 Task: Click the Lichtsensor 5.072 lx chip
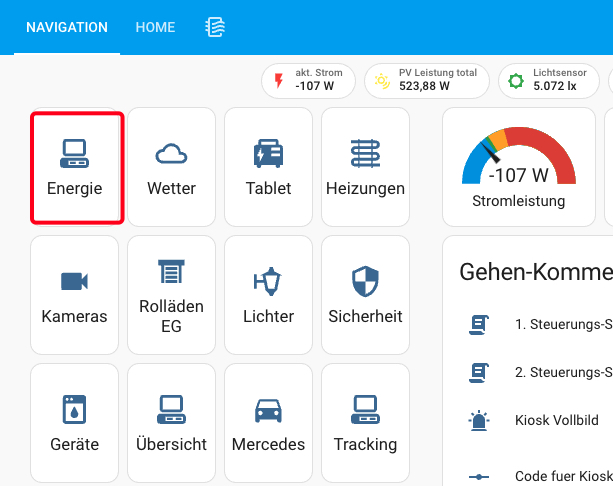coord(549,80)
